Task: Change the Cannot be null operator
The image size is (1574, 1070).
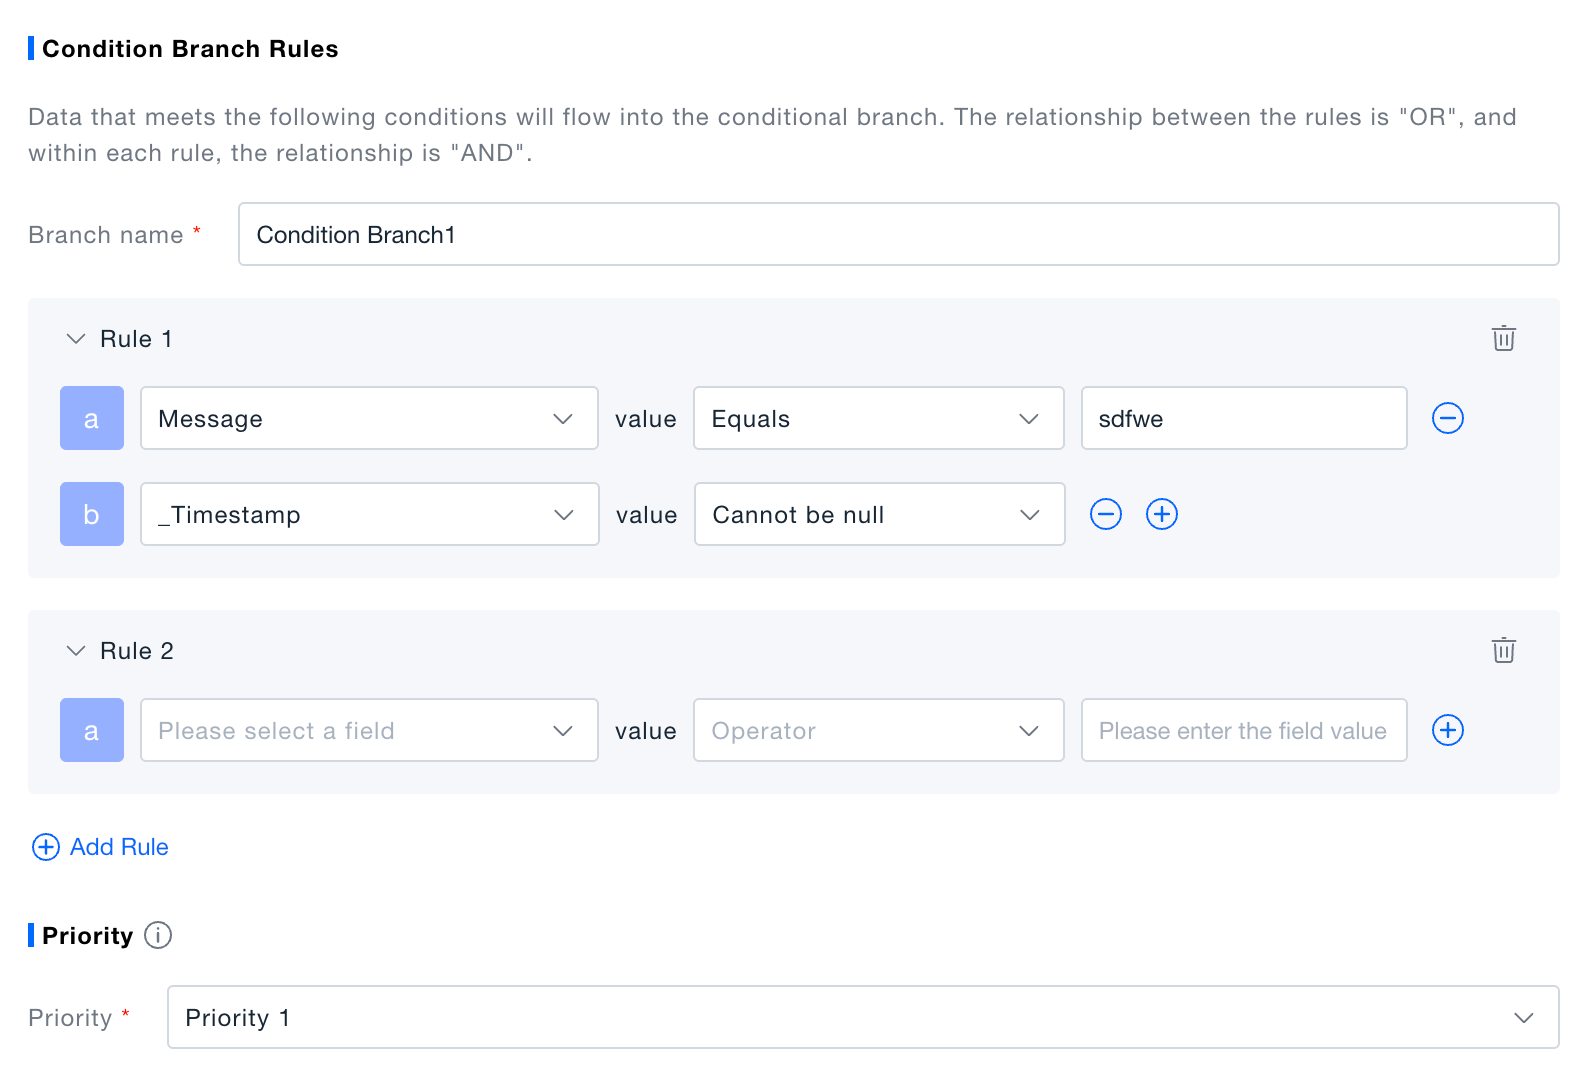Action: click(x=878, y=514)
